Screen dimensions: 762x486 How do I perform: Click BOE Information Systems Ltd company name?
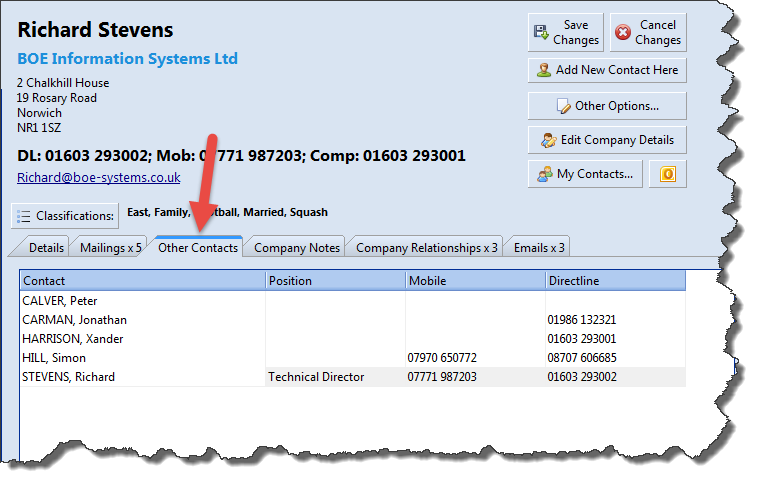pyautogui.click(x=127, y=59)
